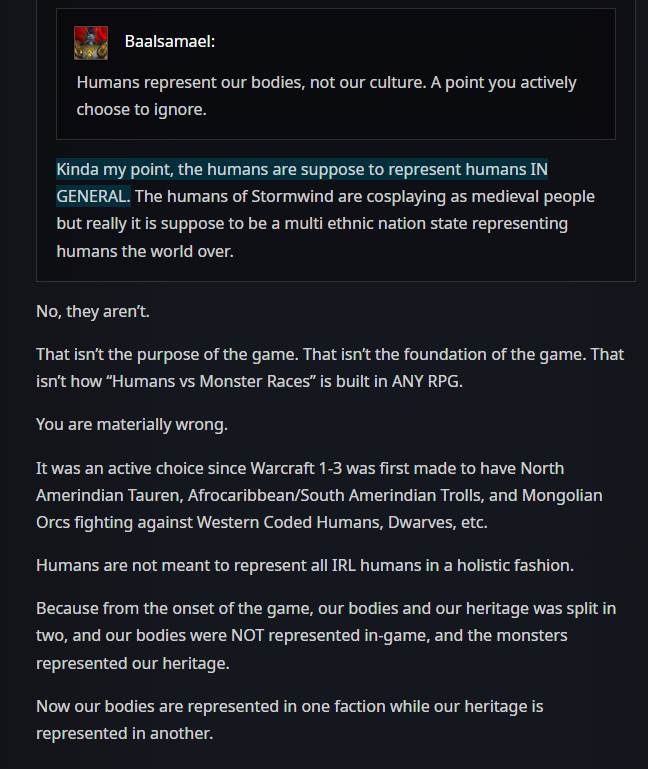Screen dimensions: 648x769
Task: Click the phrase "Western Coded Humans"
Action: coord(289,522)
